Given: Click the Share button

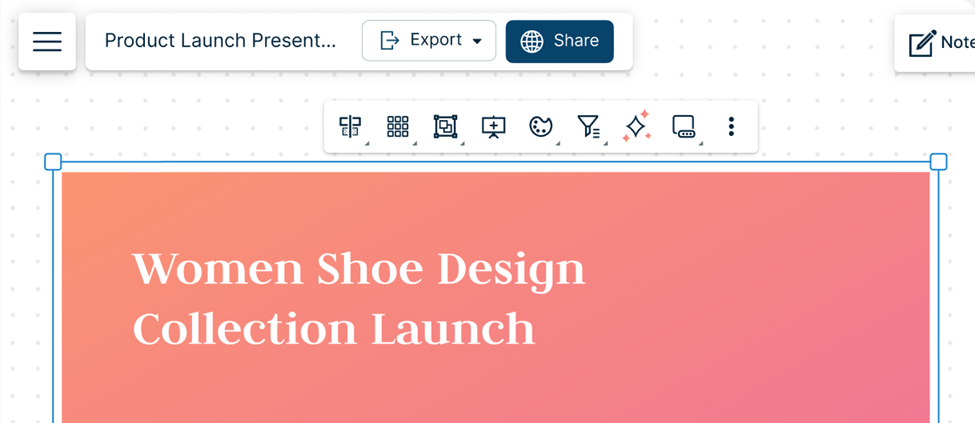Looking at the screenshot, I should click(x=559, y=41).
